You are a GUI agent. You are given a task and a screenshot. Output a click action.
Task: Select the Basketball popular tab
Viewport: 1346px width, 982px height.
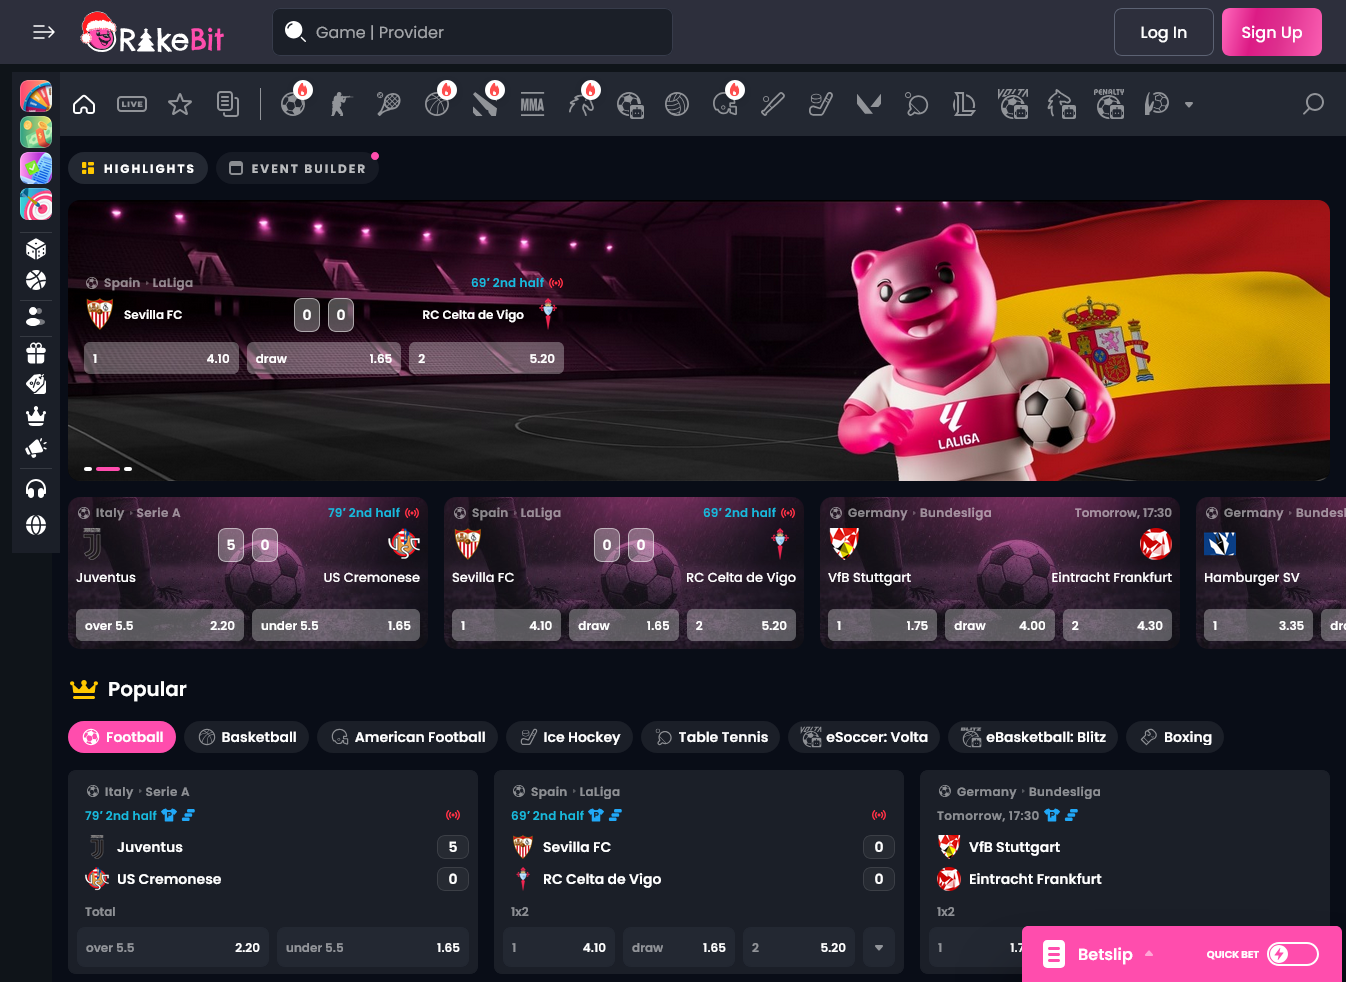point(247,737)
